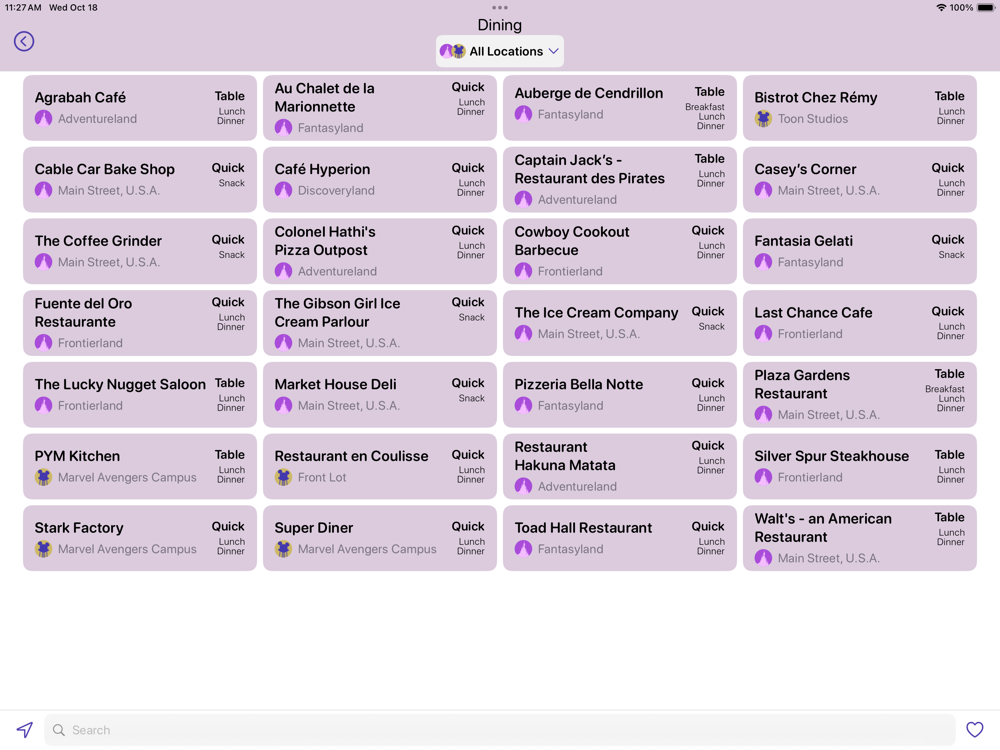Click the castle icon under Casey's Corner
Screen dimensions: 1000x750
tap(763, 190)
